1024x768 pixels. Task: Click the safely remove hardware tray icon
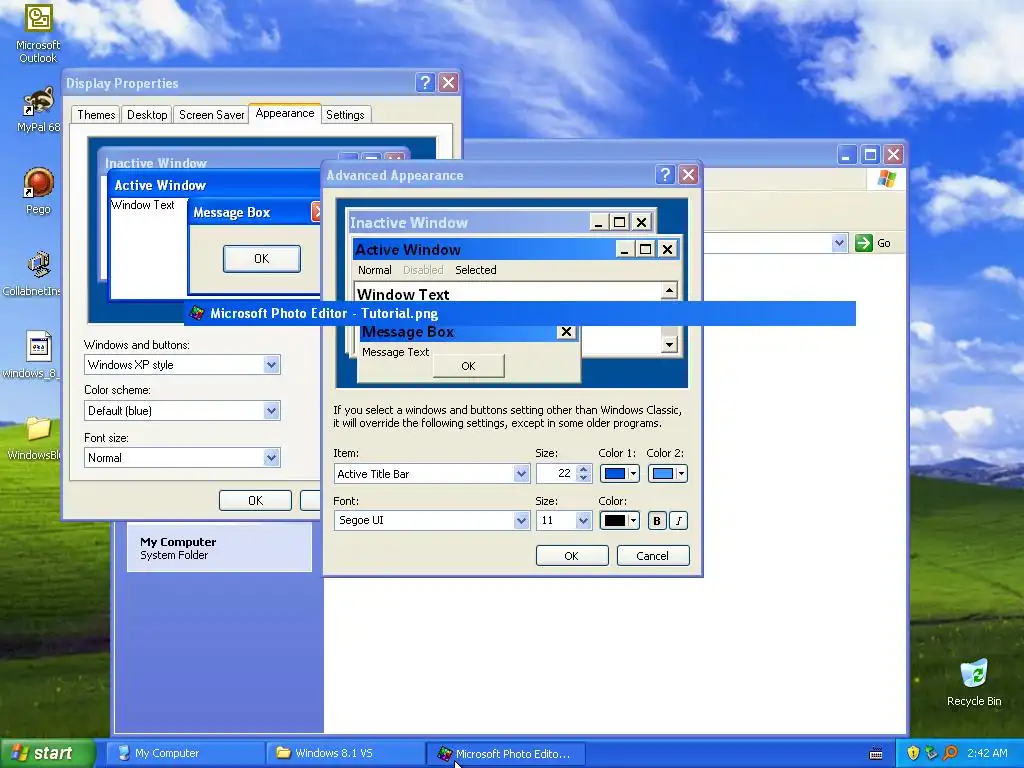pos(931,753)
